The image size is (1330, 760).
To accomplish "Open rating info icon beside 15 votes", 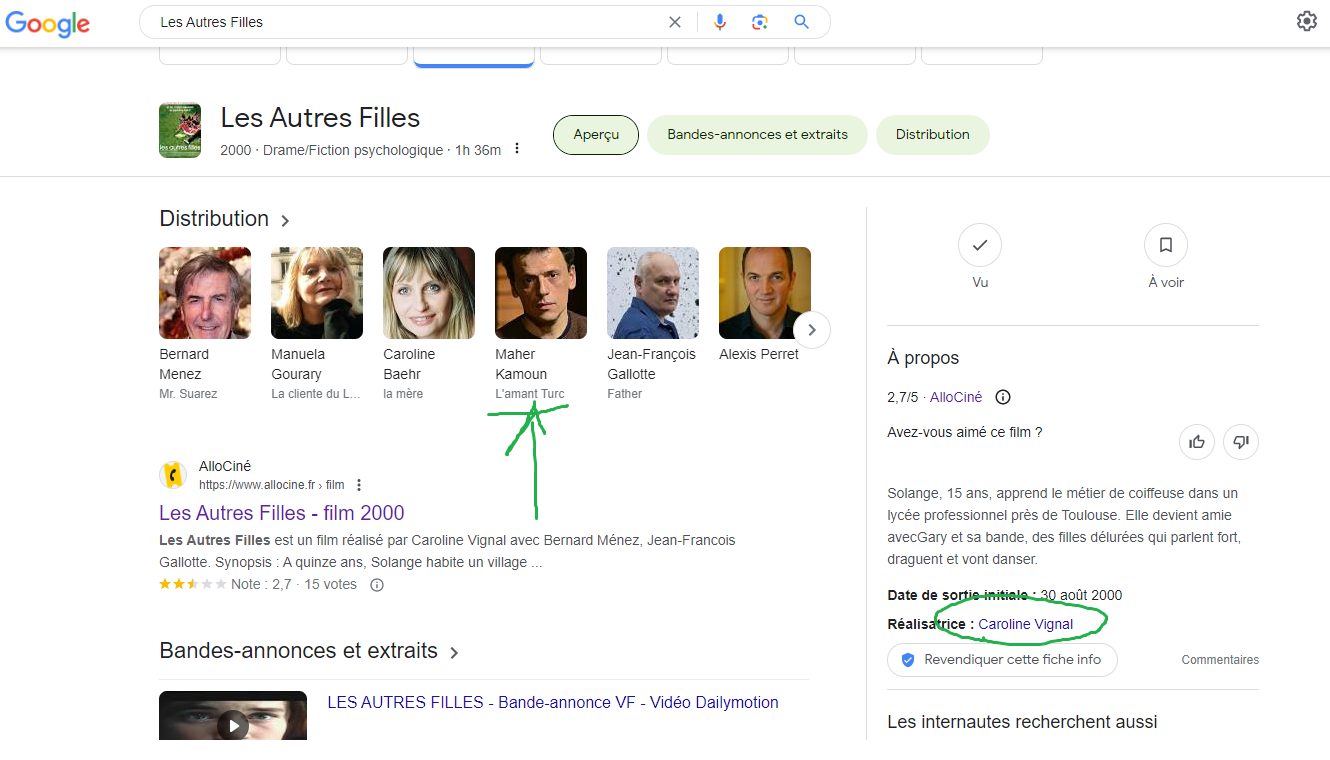I will (377, 585).
